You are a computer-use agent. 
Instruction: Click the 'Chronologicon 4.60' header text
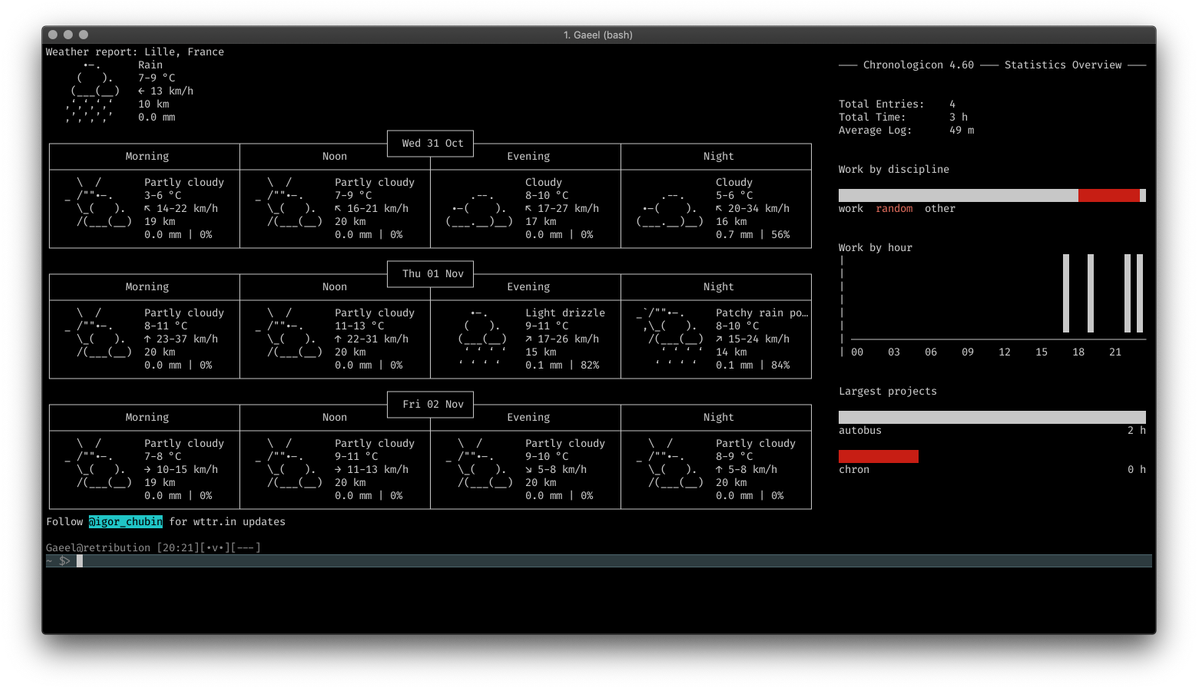[918, 65]
